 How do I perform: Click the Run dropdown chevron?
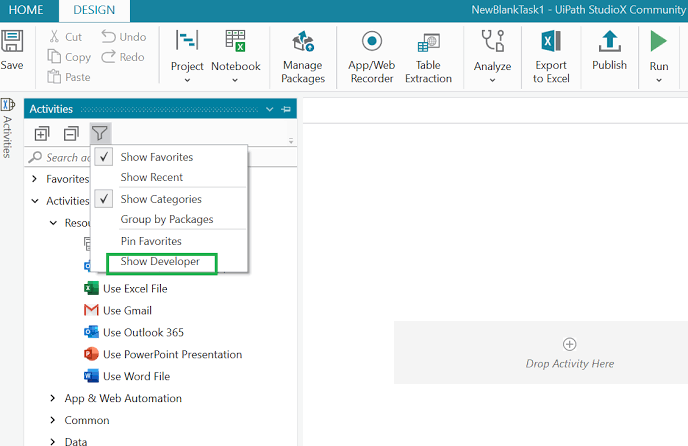(659, 80)
